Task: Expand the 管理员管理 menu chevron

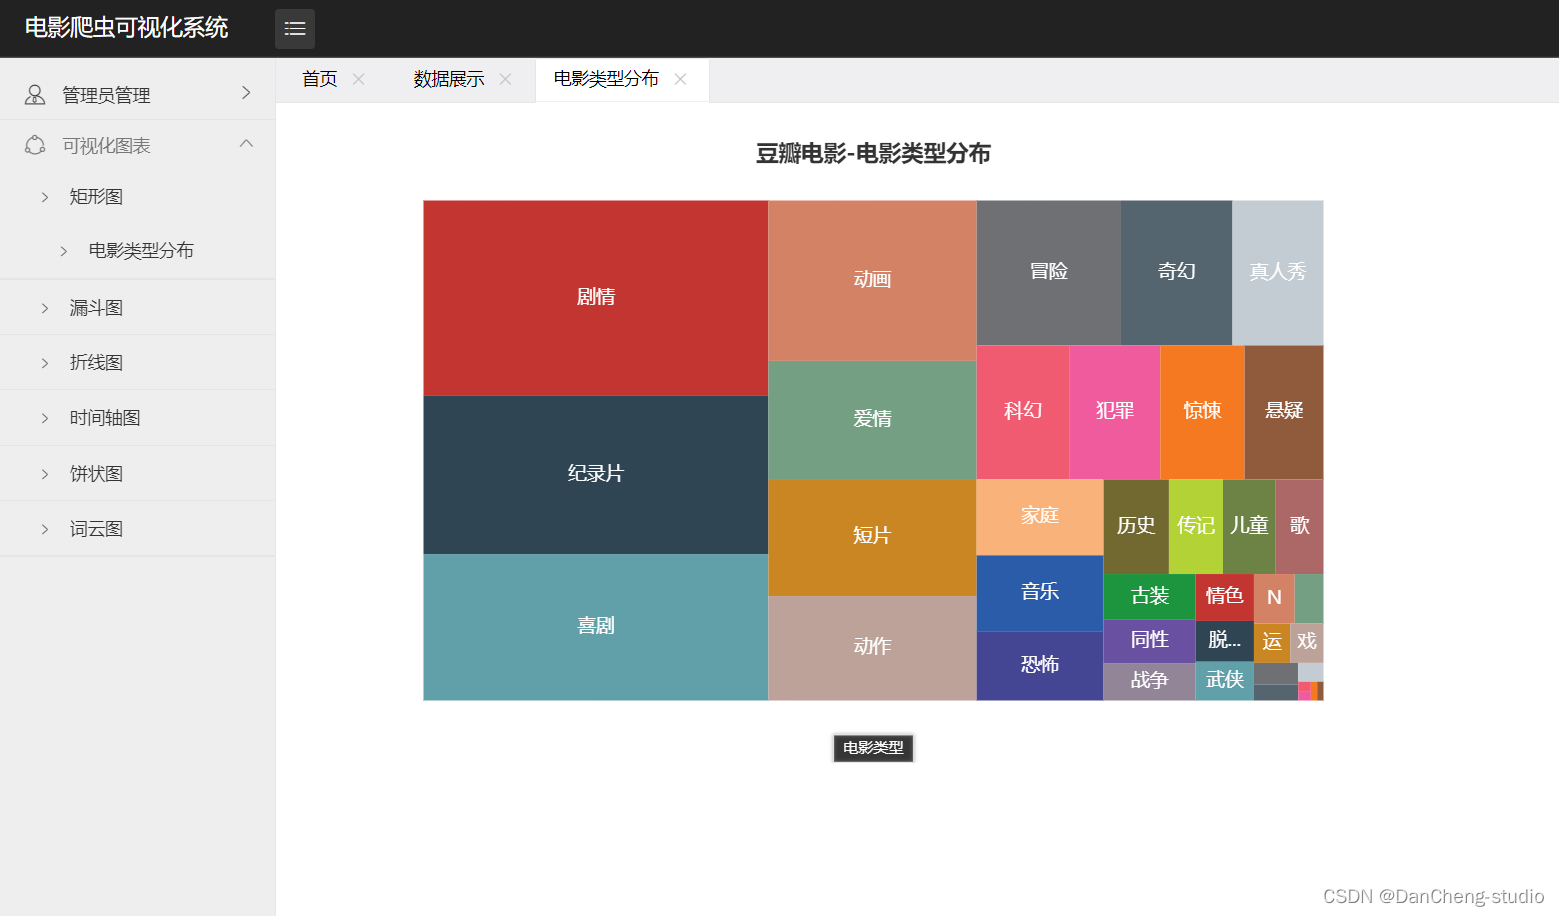Action: click(x=246, y=93)
